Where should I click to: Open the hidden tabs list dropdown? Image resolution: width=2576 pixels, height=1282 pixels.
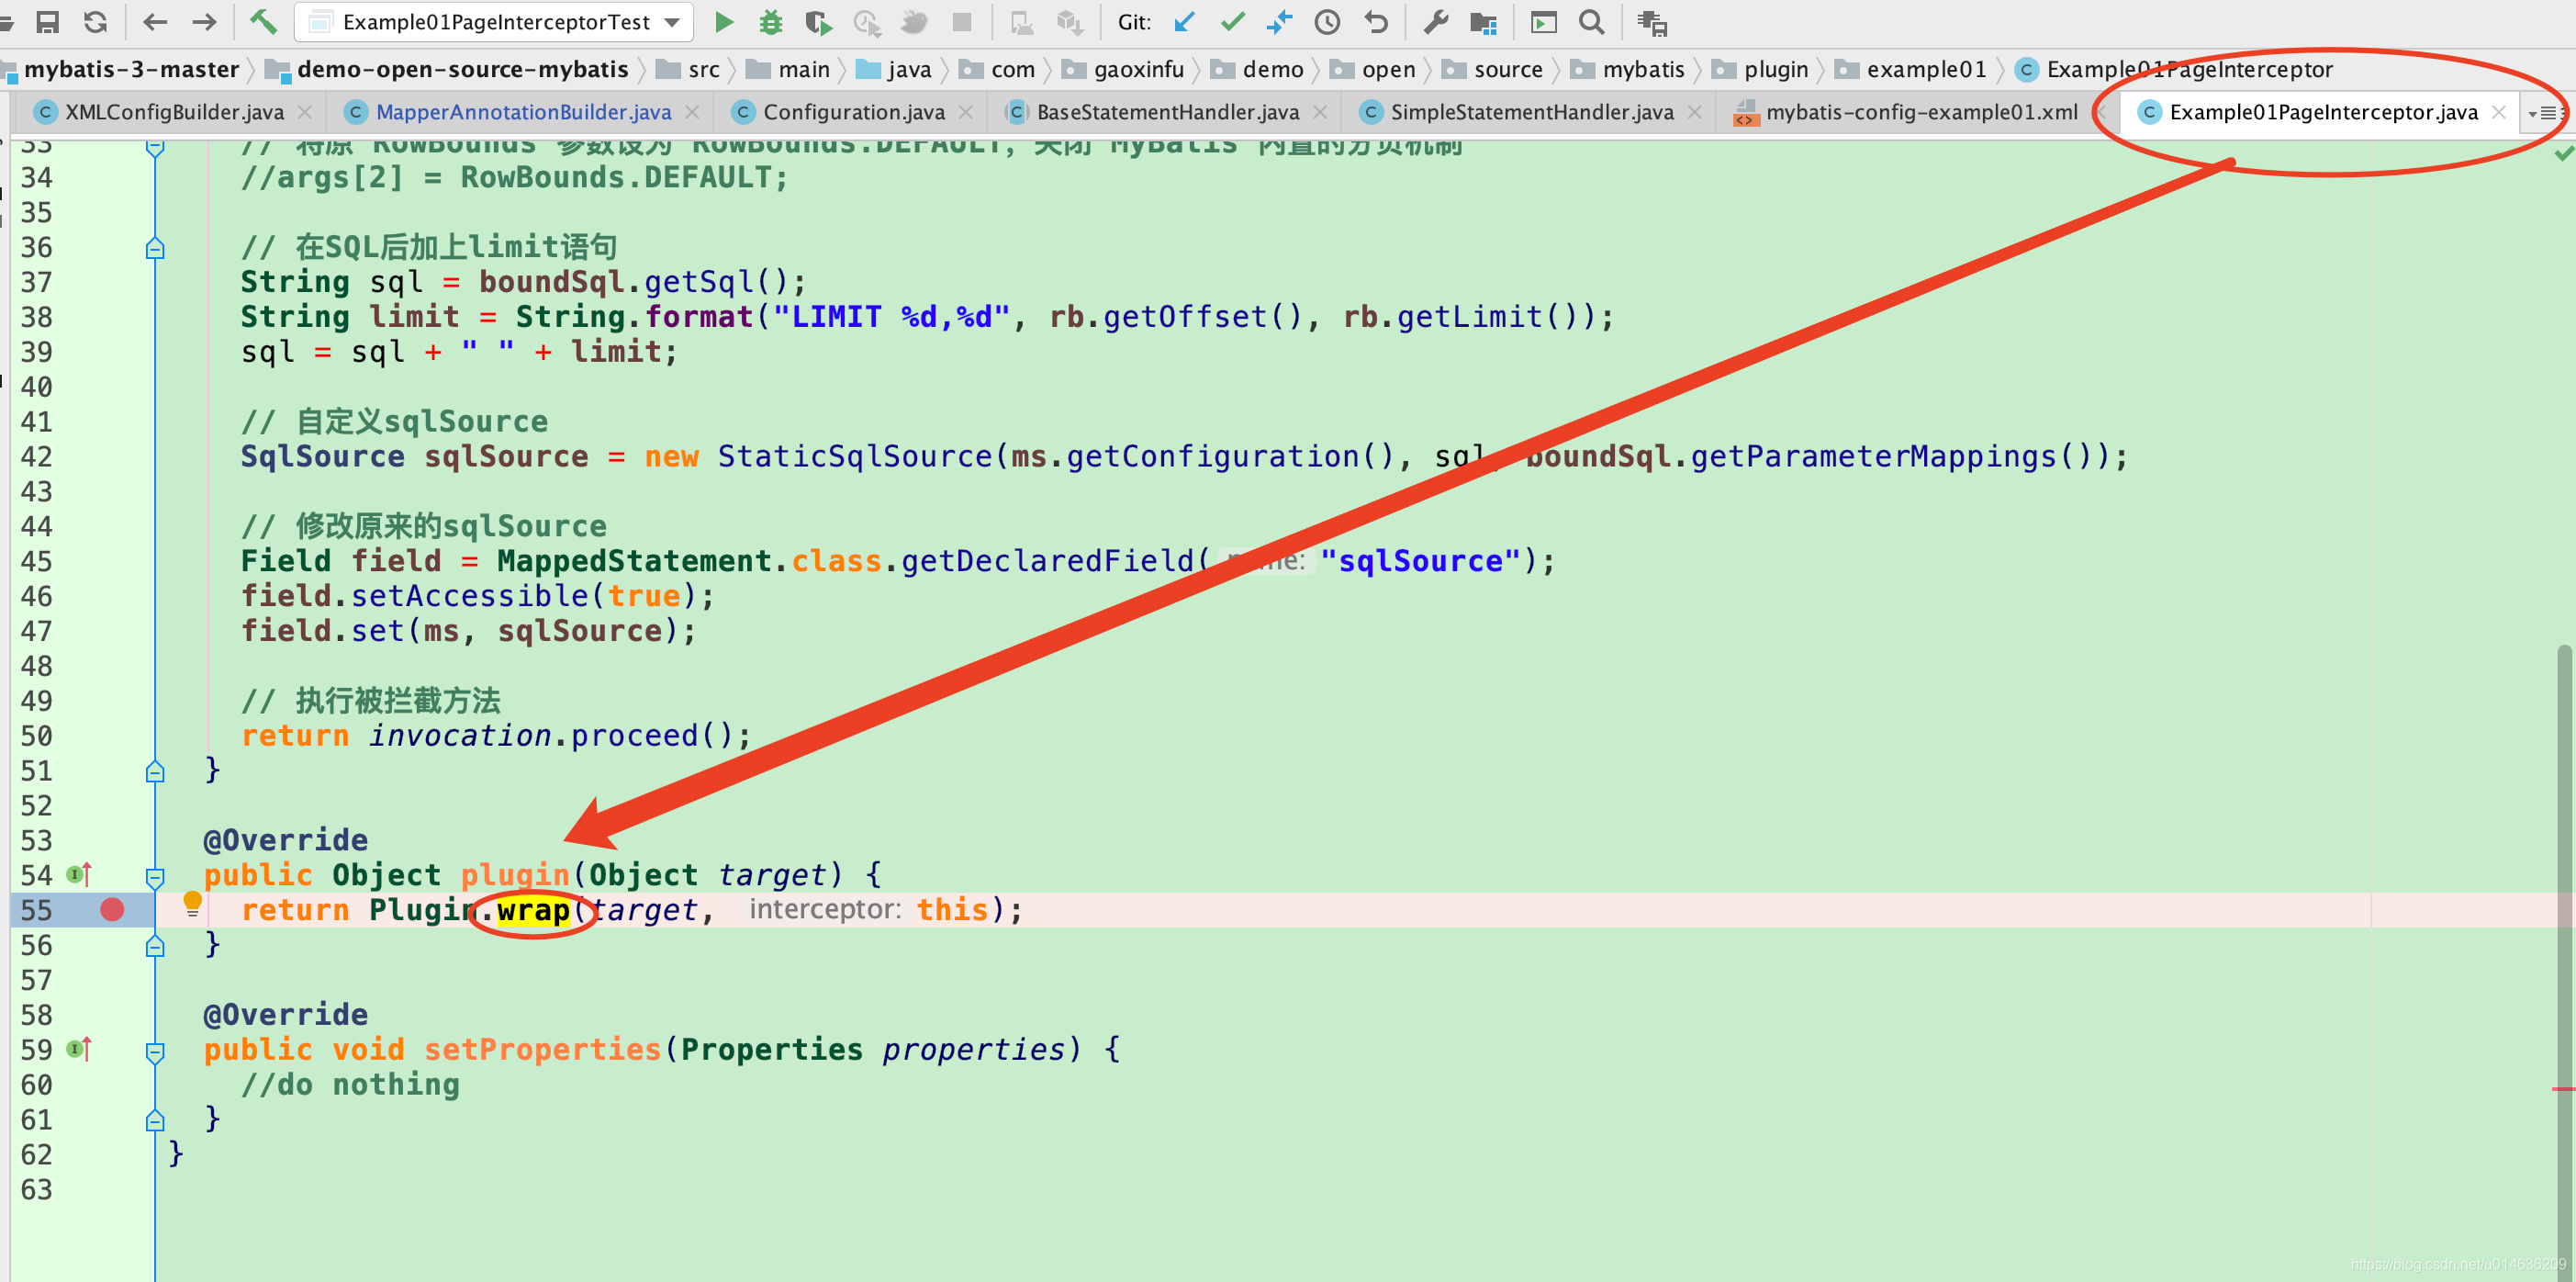(2543, 113)
